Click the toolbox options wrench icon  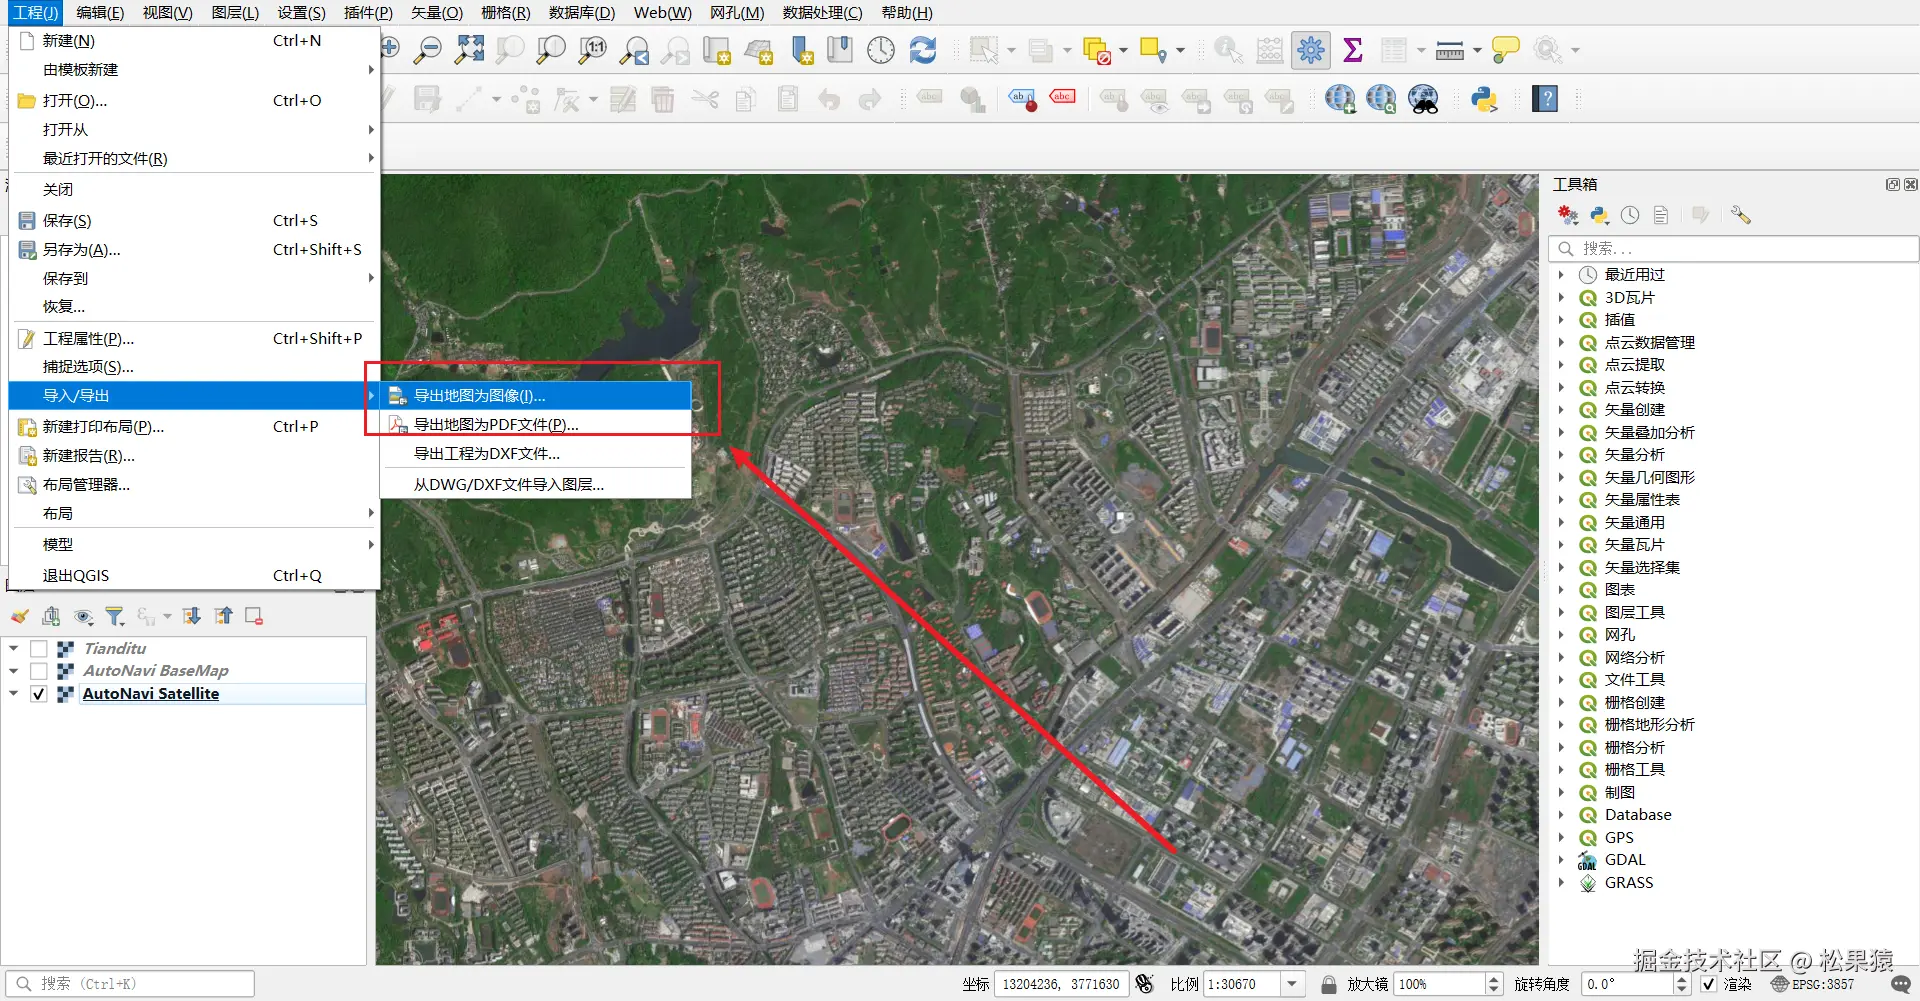point(1741,215)
